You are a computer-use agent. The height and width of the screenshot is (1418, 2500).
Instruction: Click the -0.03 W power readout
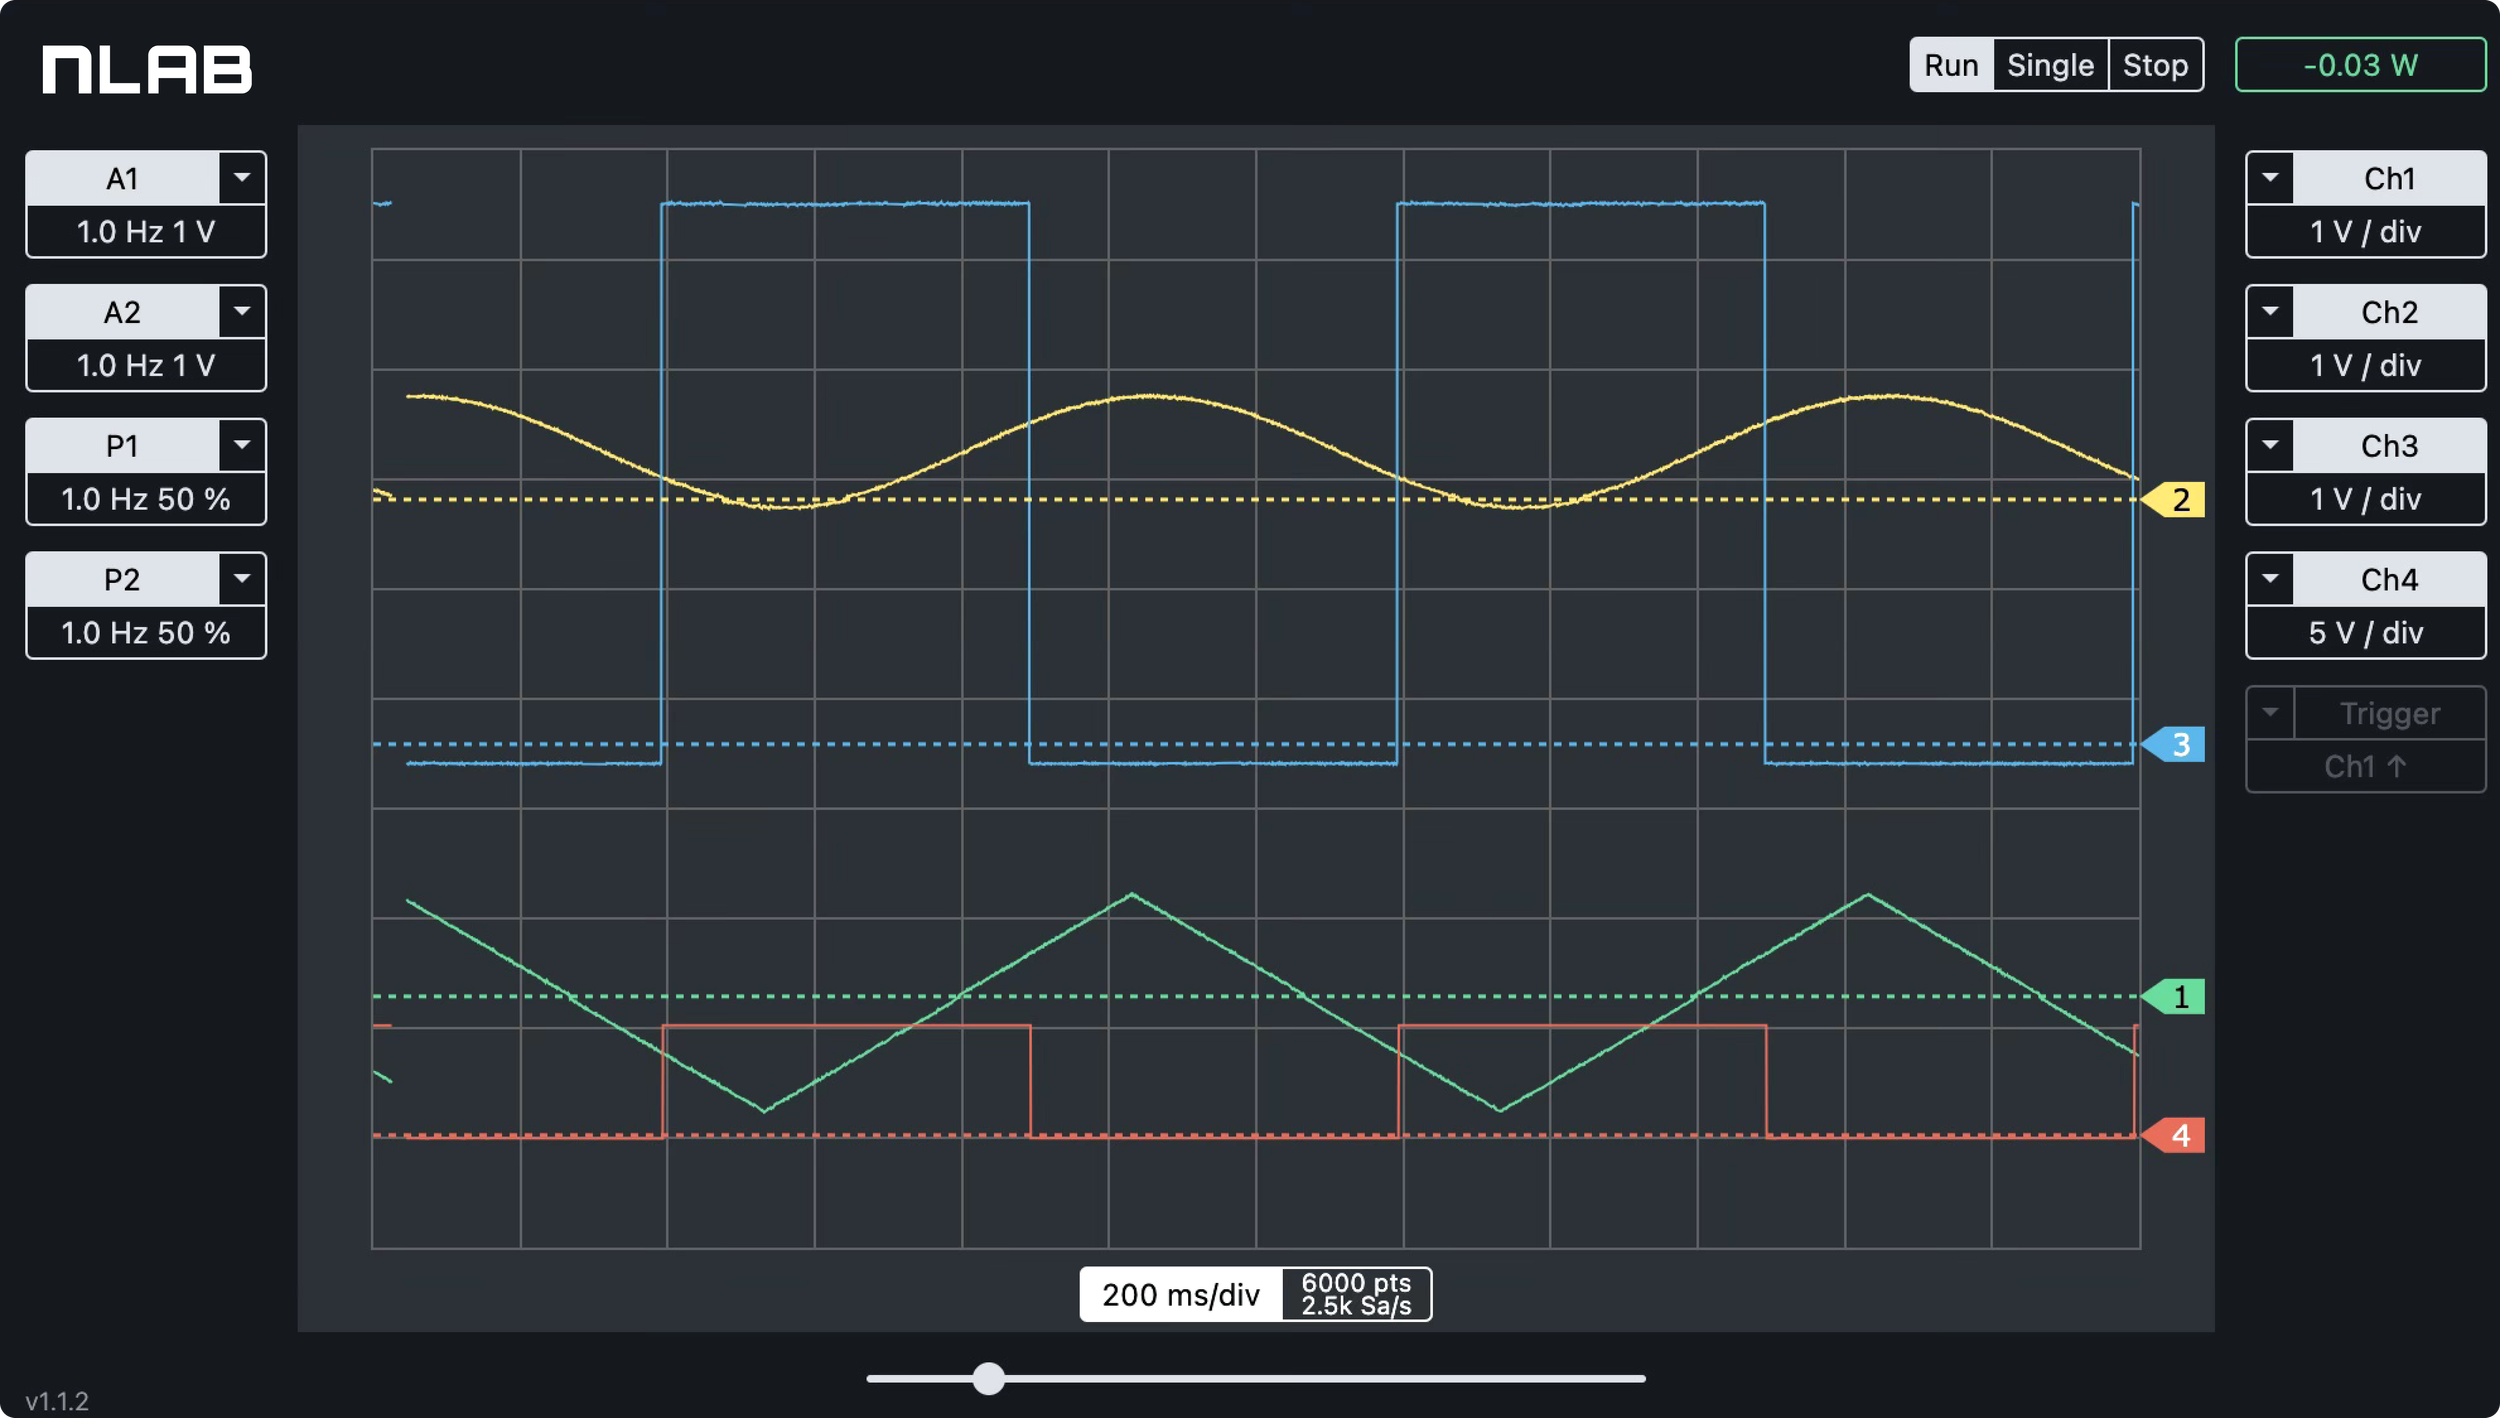coord(2360,65)
